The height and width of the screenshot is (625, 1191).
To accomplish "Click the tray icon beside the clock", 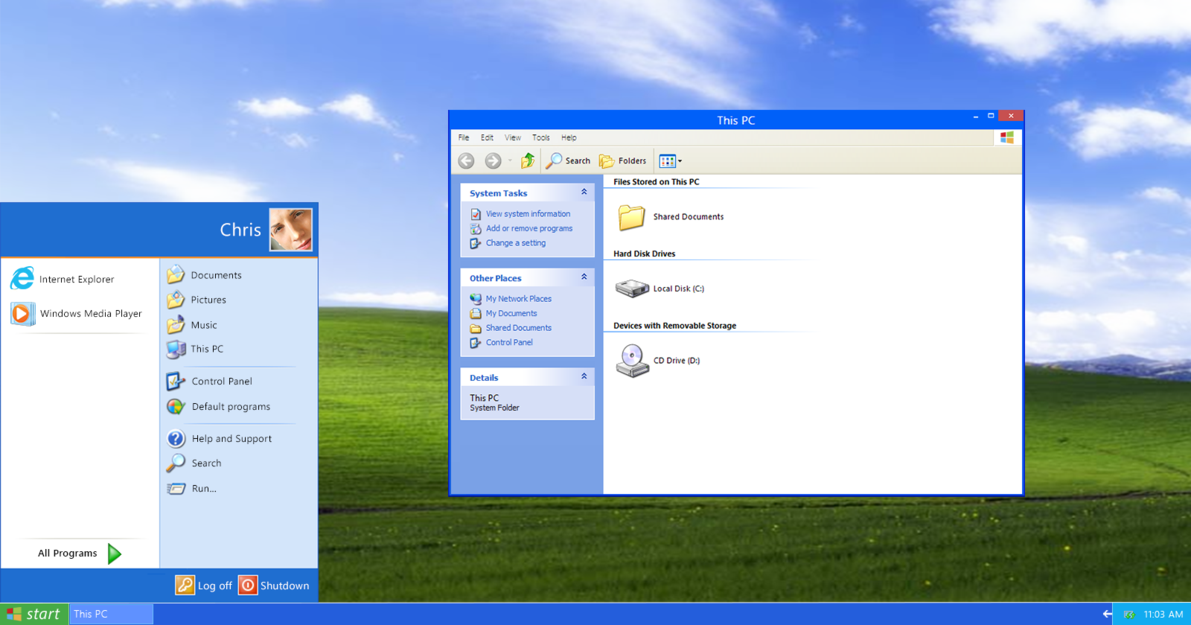I will click(x=1129, y=614).
